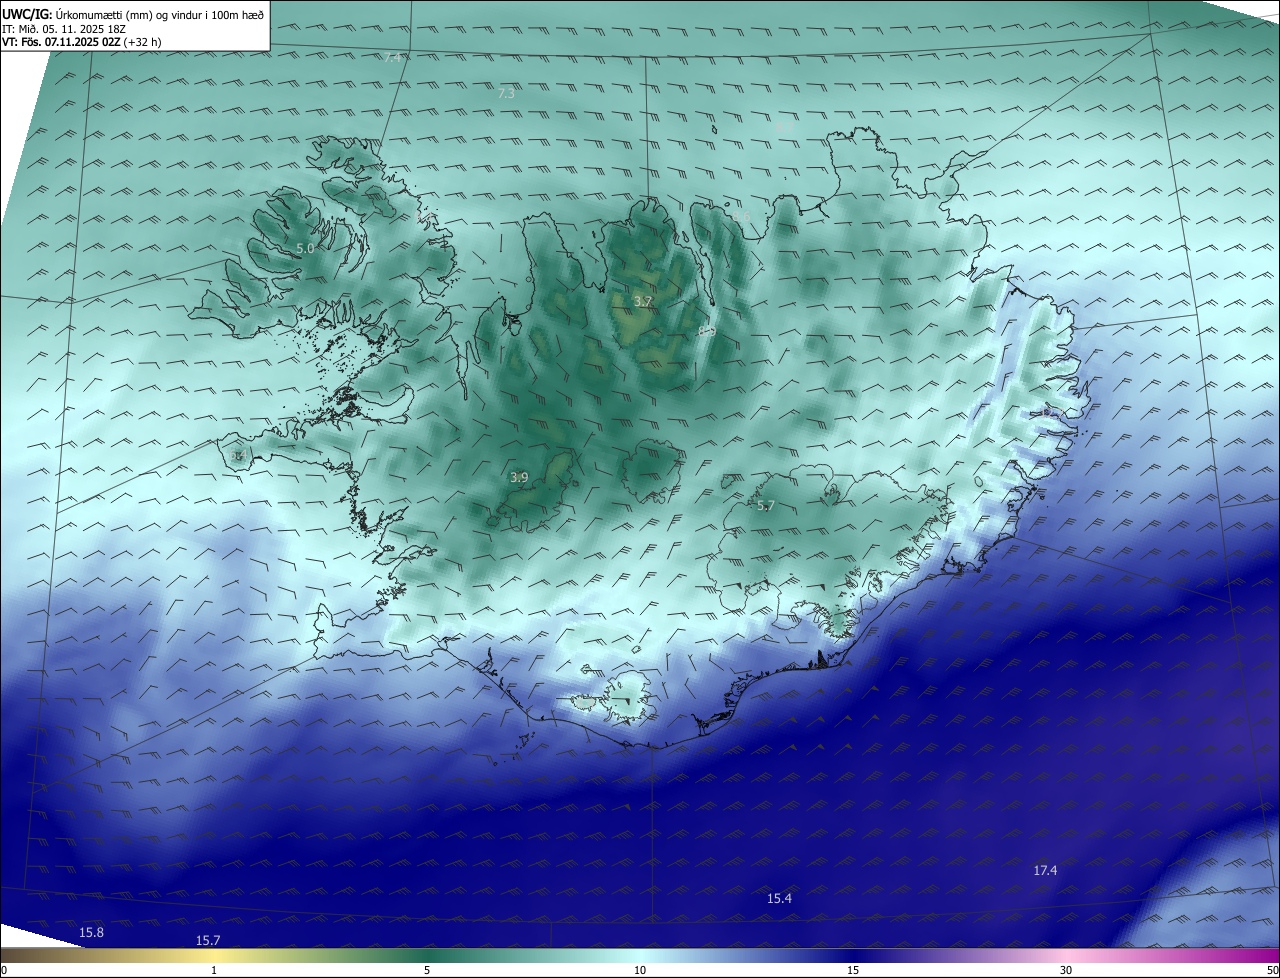Click the 3.7 value in north Iceland
Screen dimensions: 1280x978
(643, 301)
